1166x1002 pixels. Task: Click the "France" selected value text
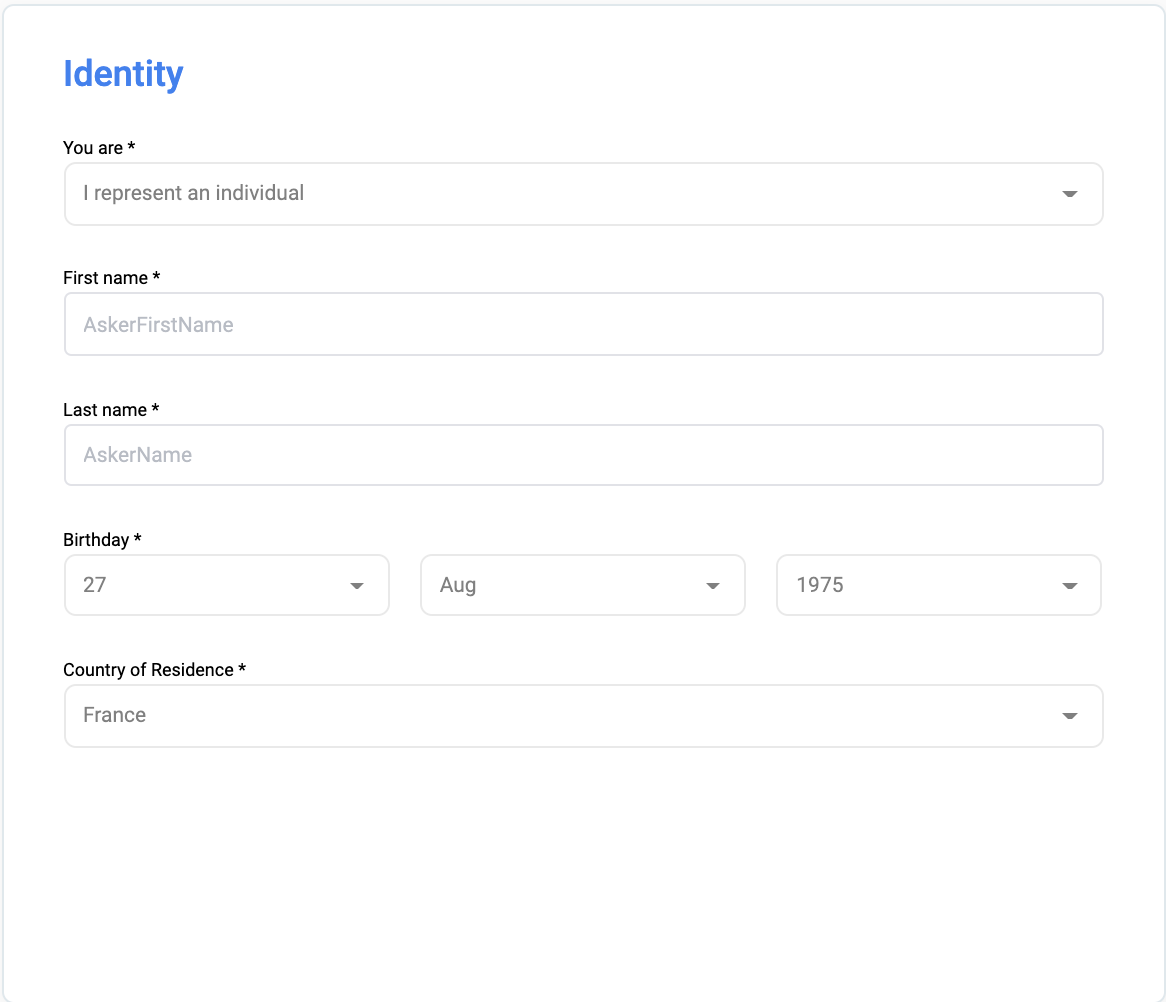(115, 715)
